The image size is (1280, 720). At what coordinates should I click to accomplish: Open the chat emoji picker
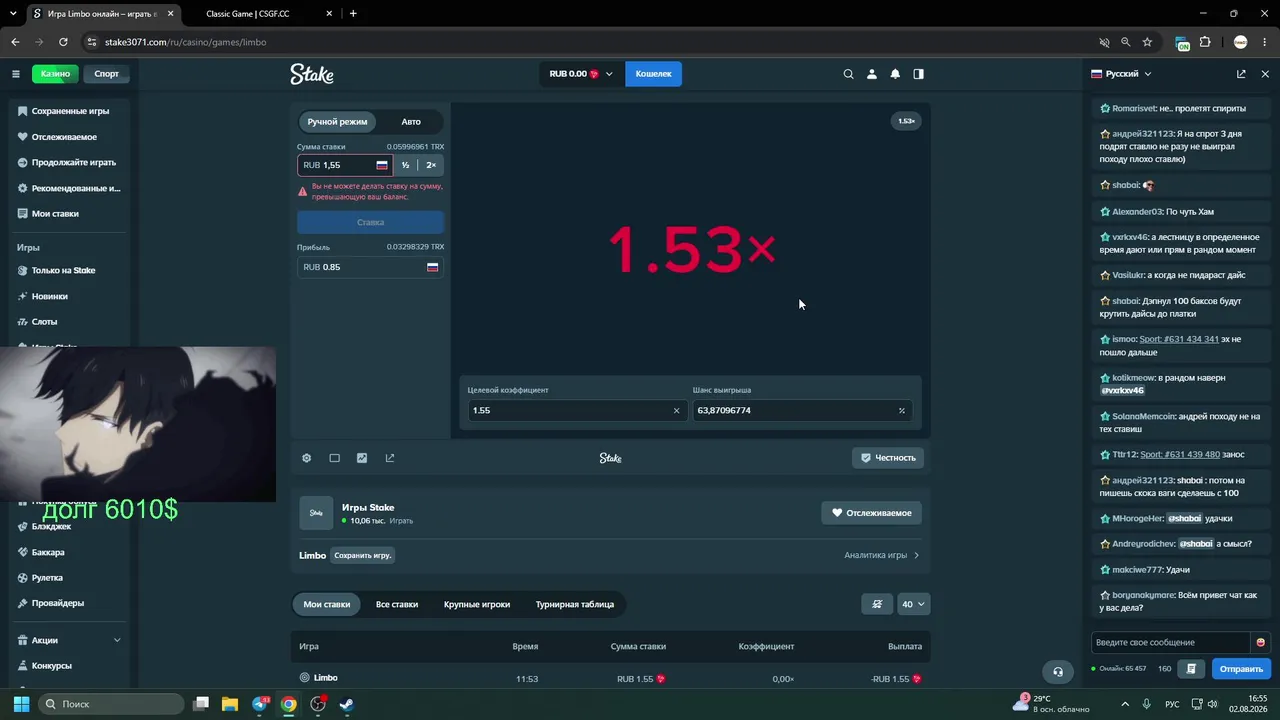pyautogui.click(x=1260, y=642)
